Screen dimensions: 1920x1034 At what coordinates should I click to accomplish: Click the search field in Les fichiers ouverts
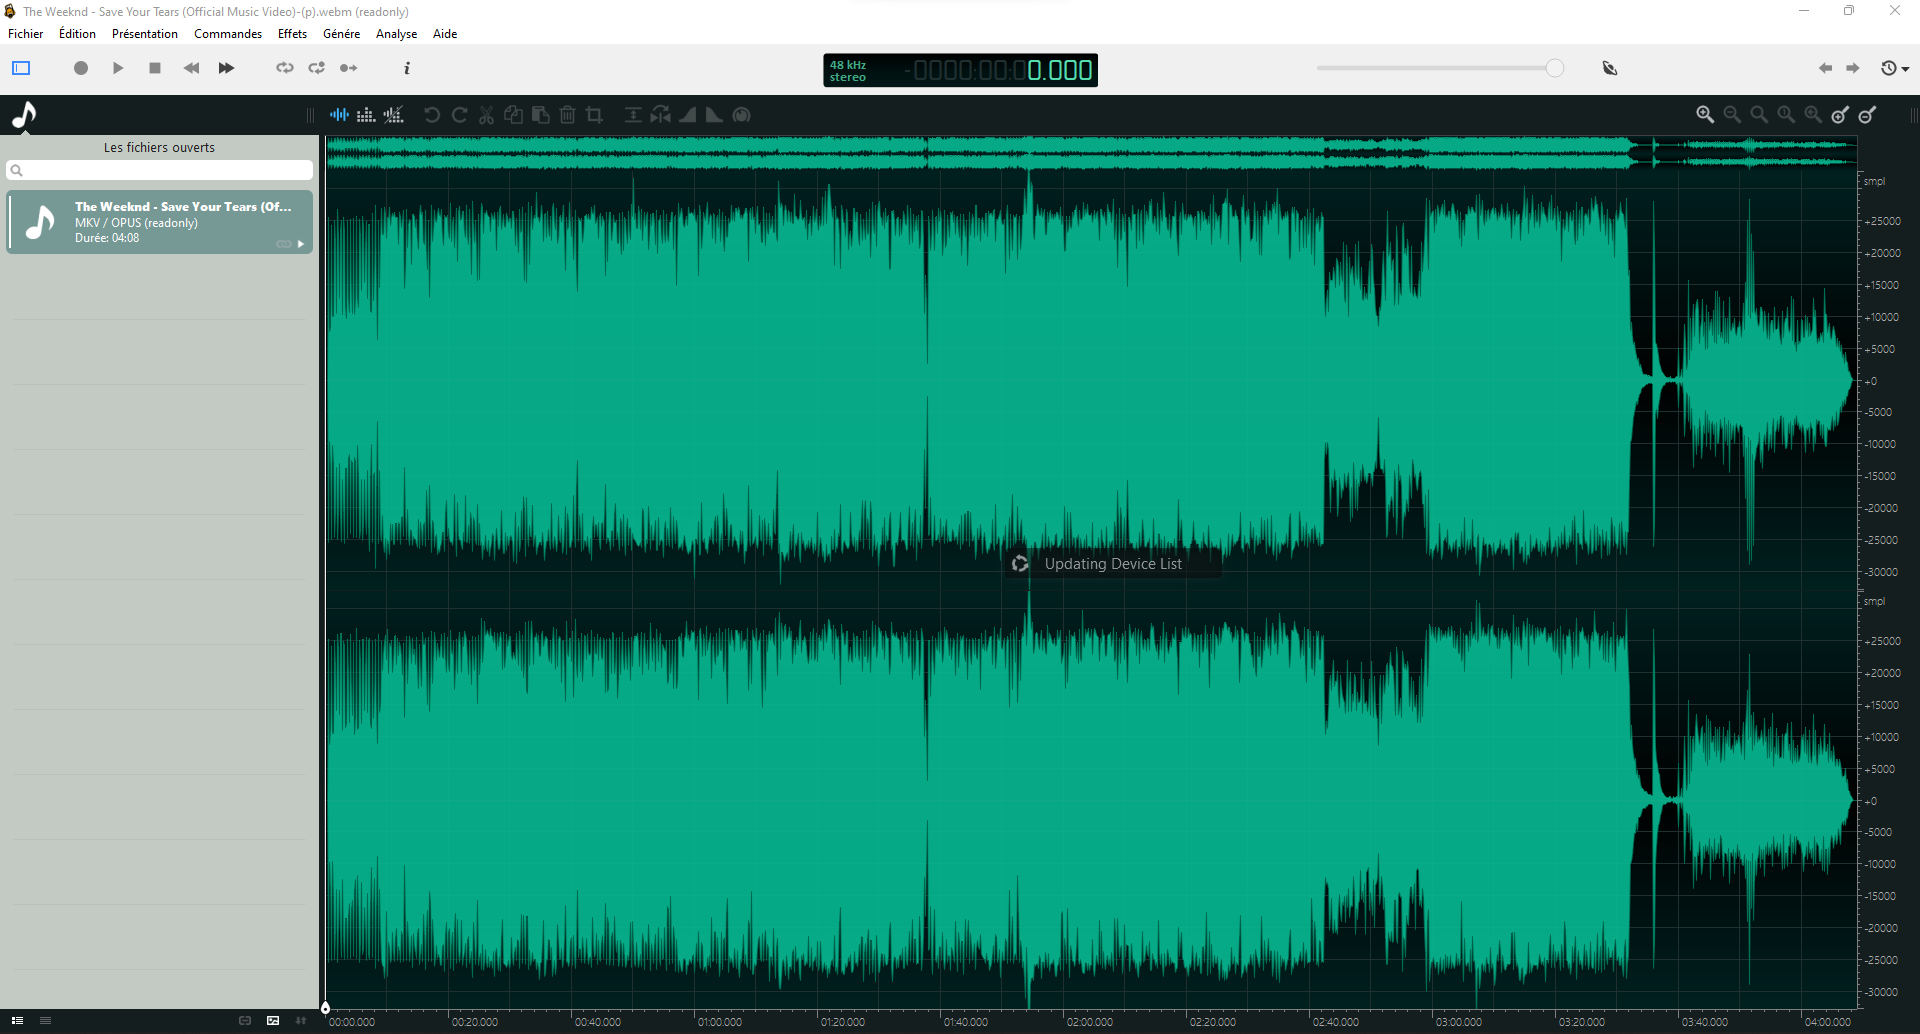pos(160,170)
